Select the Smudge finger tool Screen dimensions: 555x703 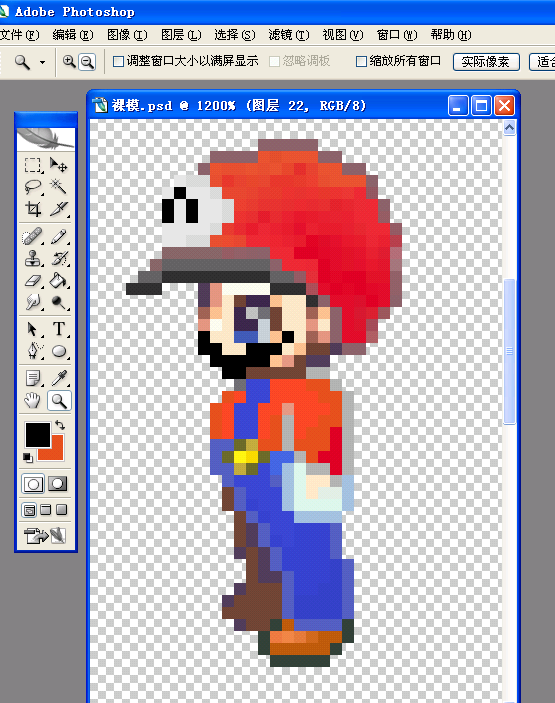(33, 302)
